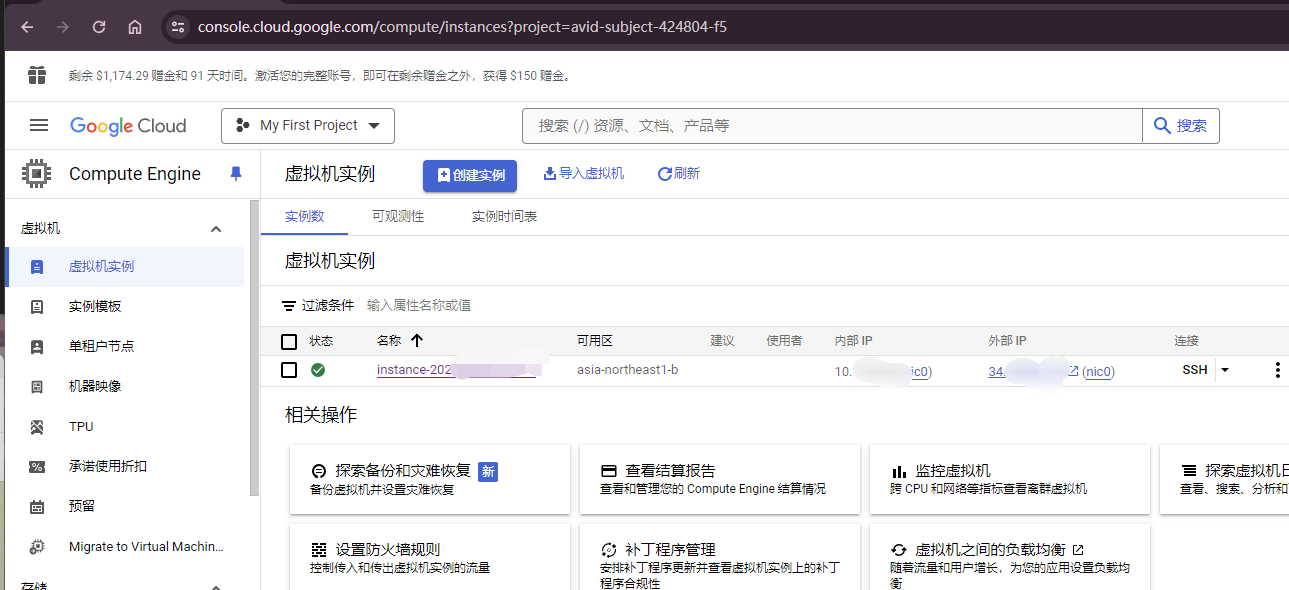Click the 刷新 button
This screenshot has height=590, width=1289.
[679, 174]
